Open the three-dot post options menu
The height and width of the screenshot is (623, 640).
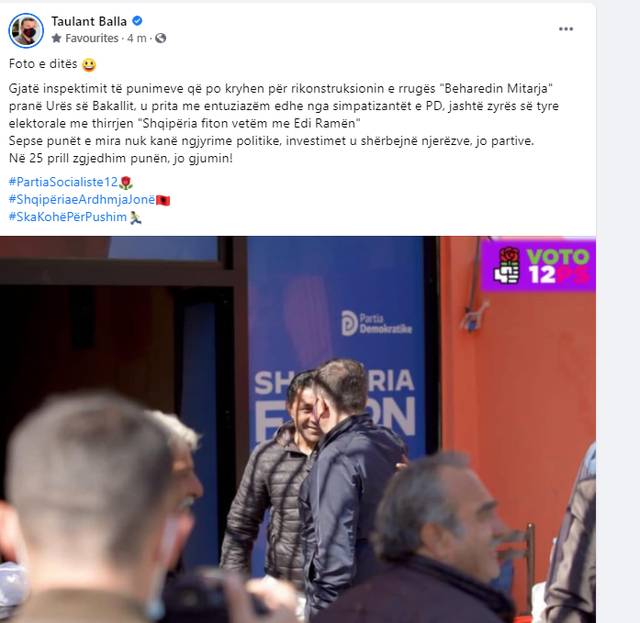click(566, 29)
